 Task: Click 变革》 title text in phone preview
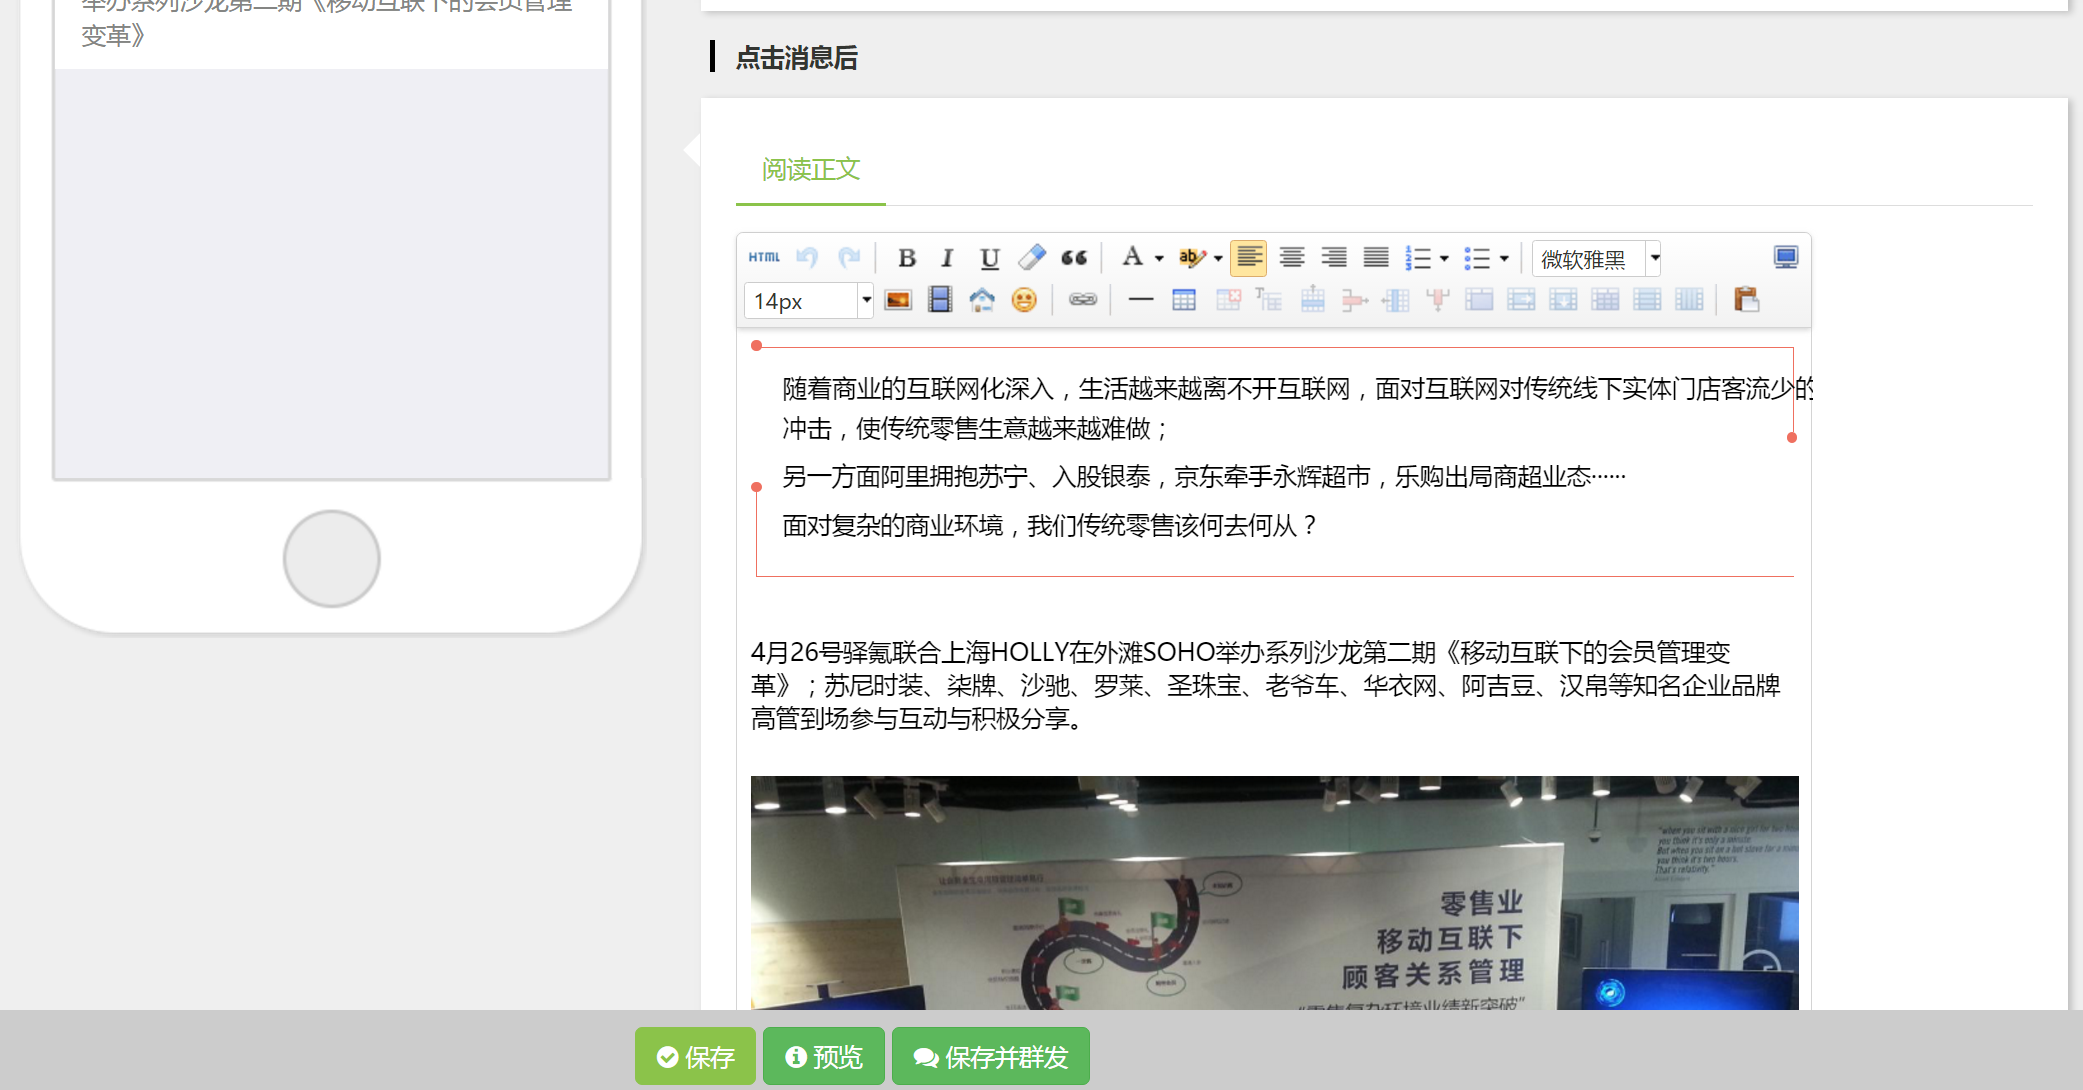point(114,36)
